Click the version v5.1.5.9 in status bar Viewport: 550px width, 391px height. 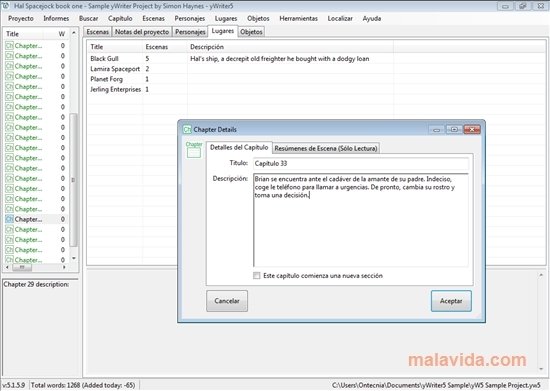point(13,385)
